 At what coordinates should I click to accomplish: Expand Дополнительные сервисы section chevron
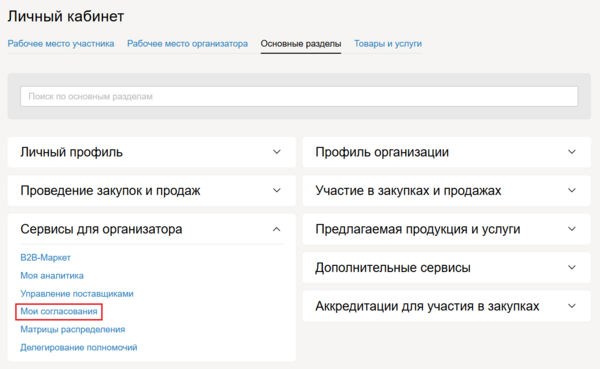click(x=572, y=267)
